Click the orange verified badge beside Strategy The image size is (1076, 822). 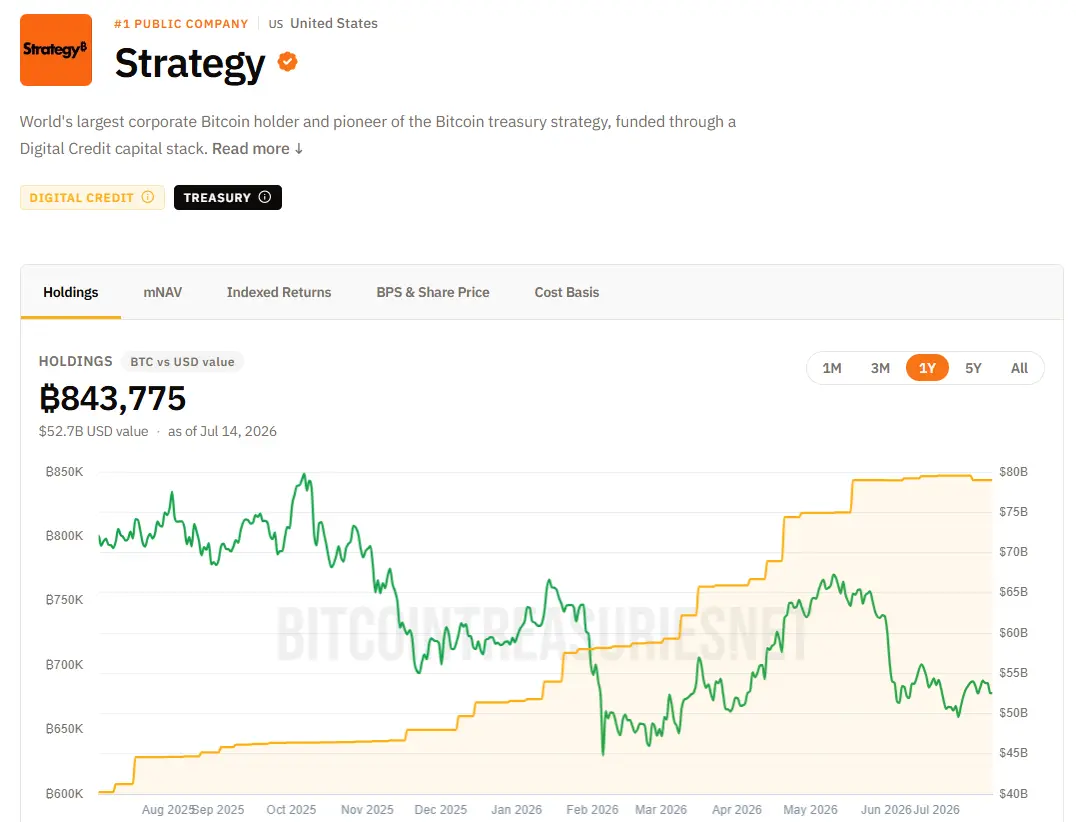coord(288,62)
